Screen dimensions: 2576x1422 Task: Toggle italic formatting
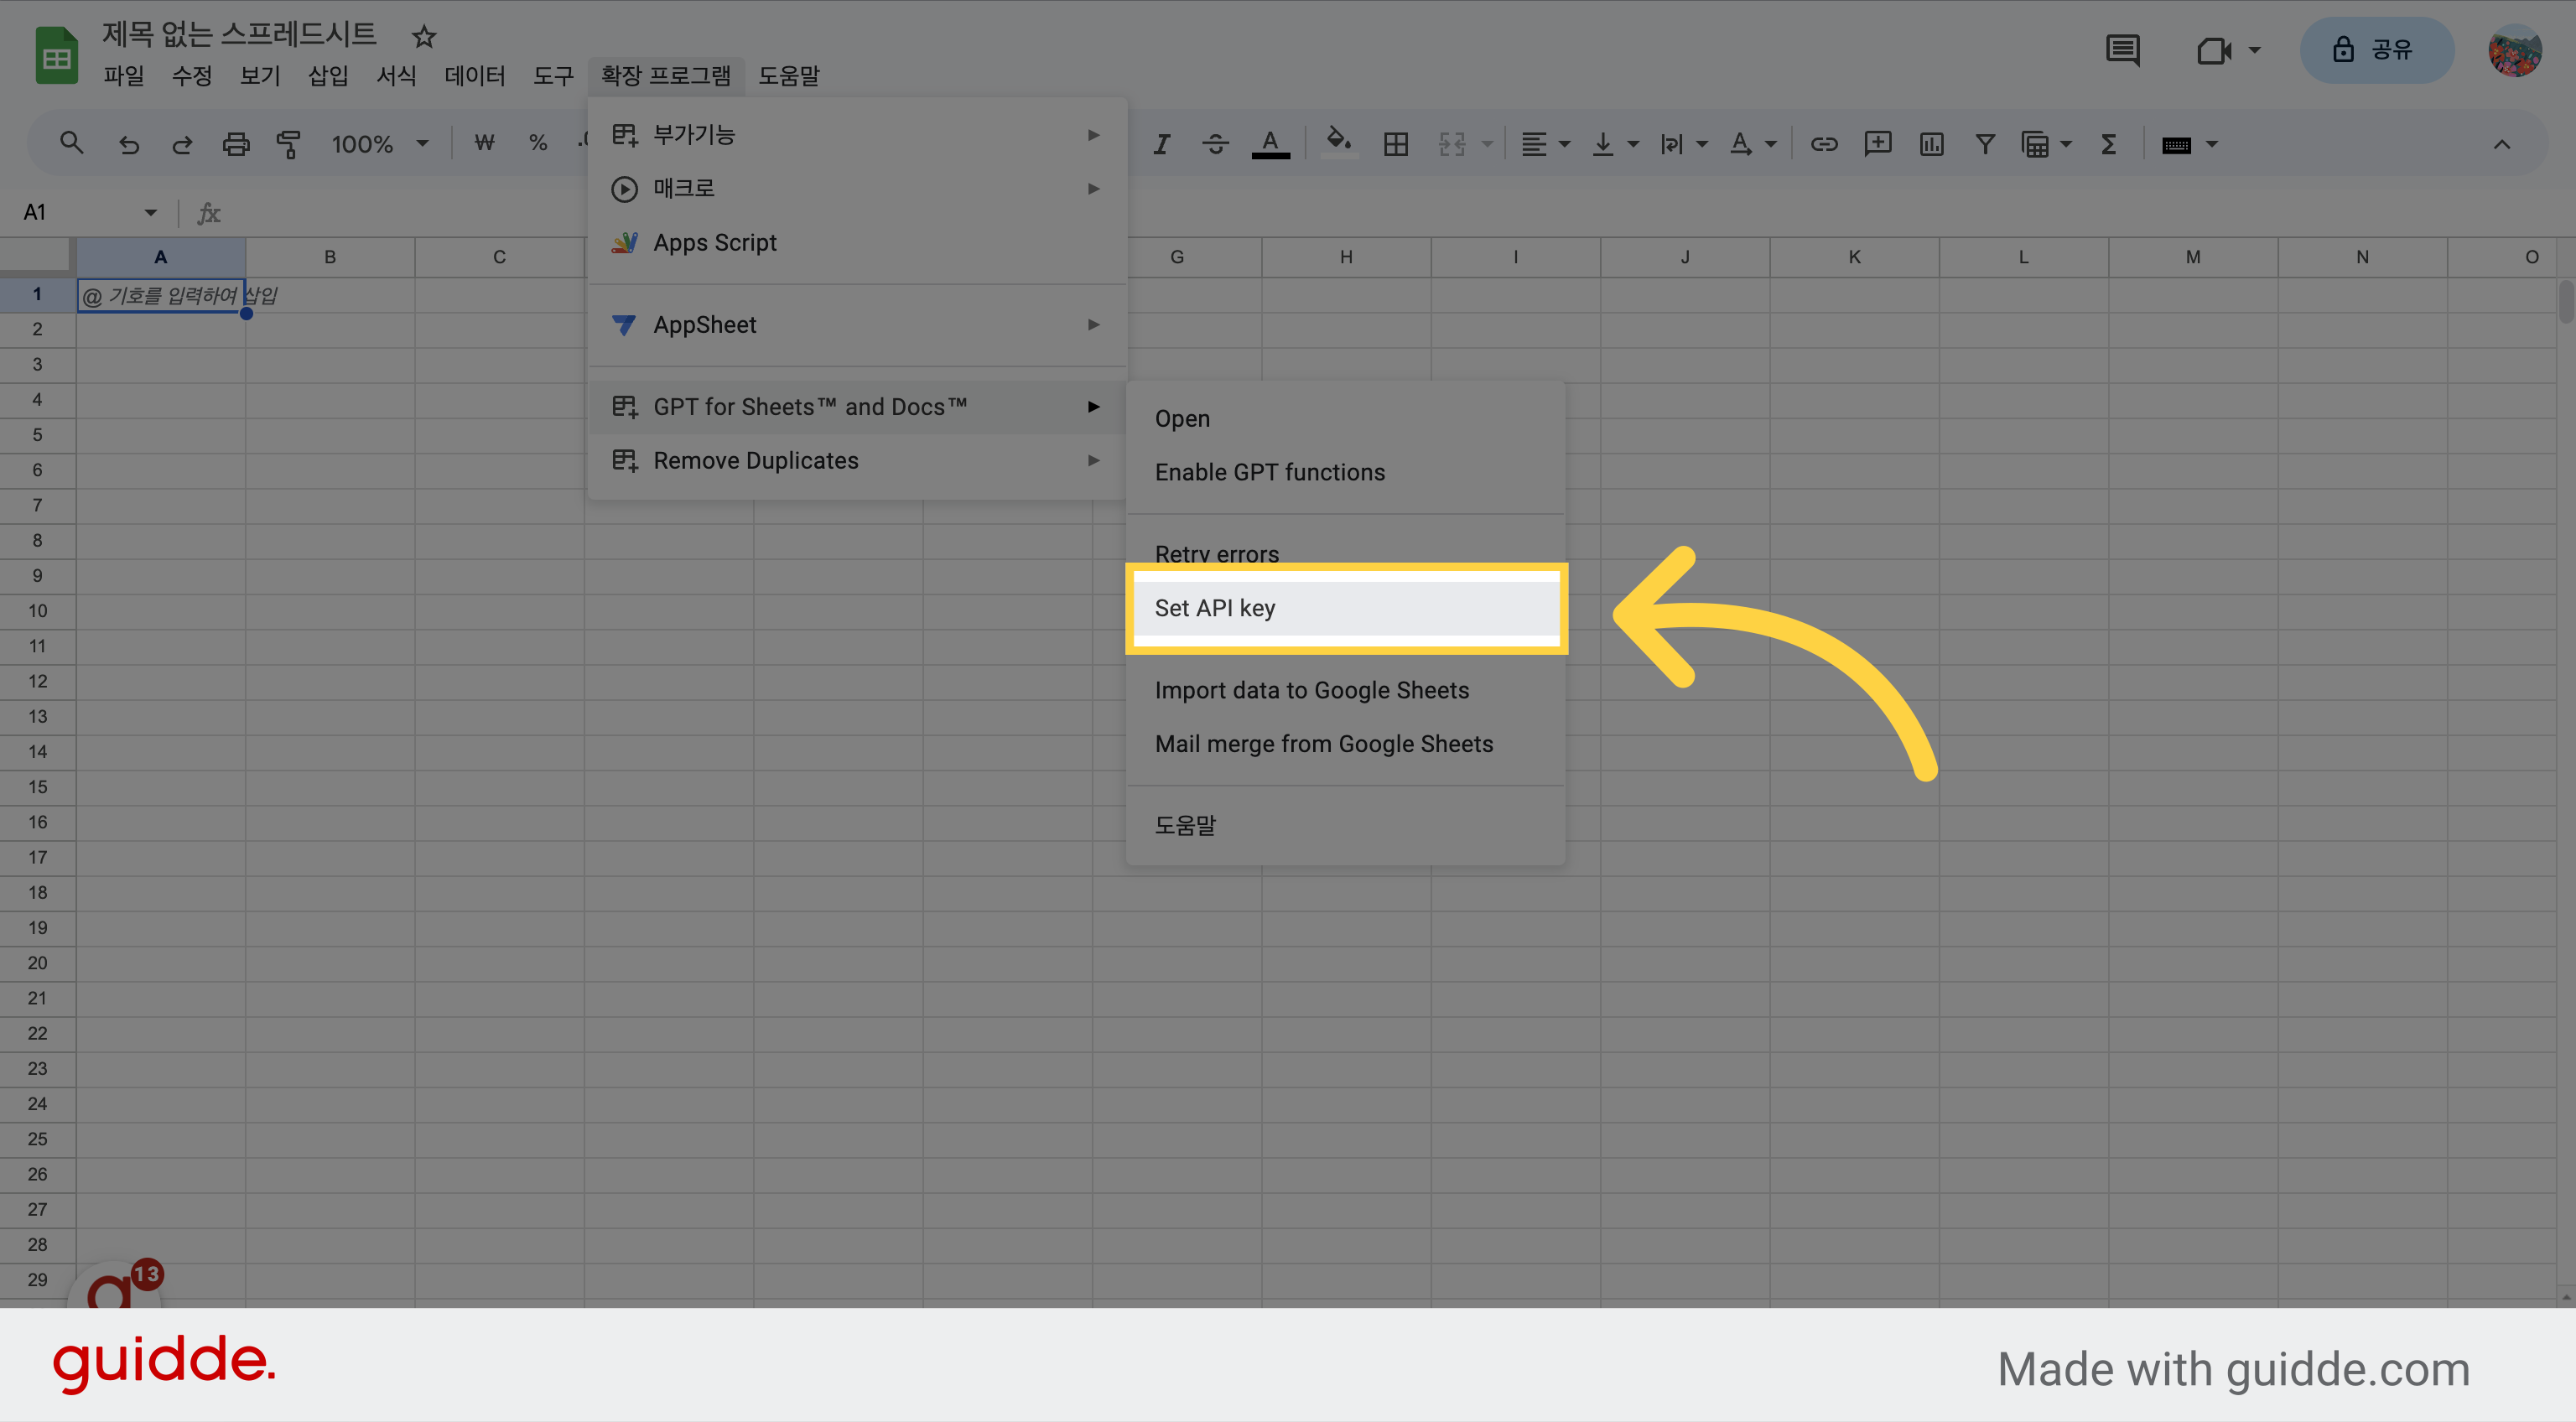(1161, 145)
